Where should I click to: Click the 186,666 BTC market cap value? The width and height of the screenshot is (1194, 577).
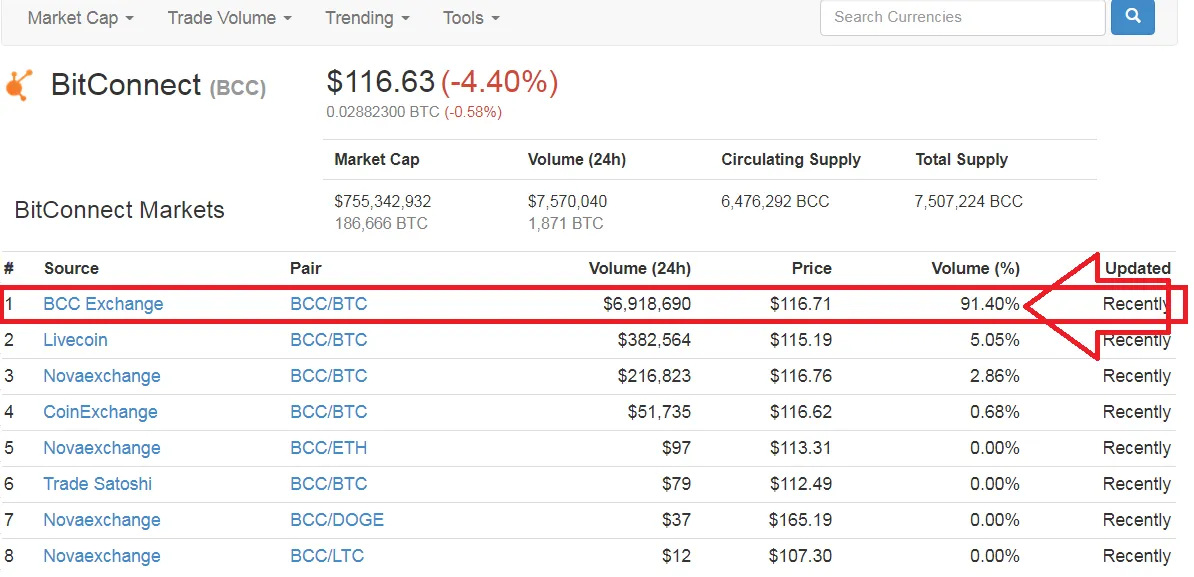click(381, 223)
